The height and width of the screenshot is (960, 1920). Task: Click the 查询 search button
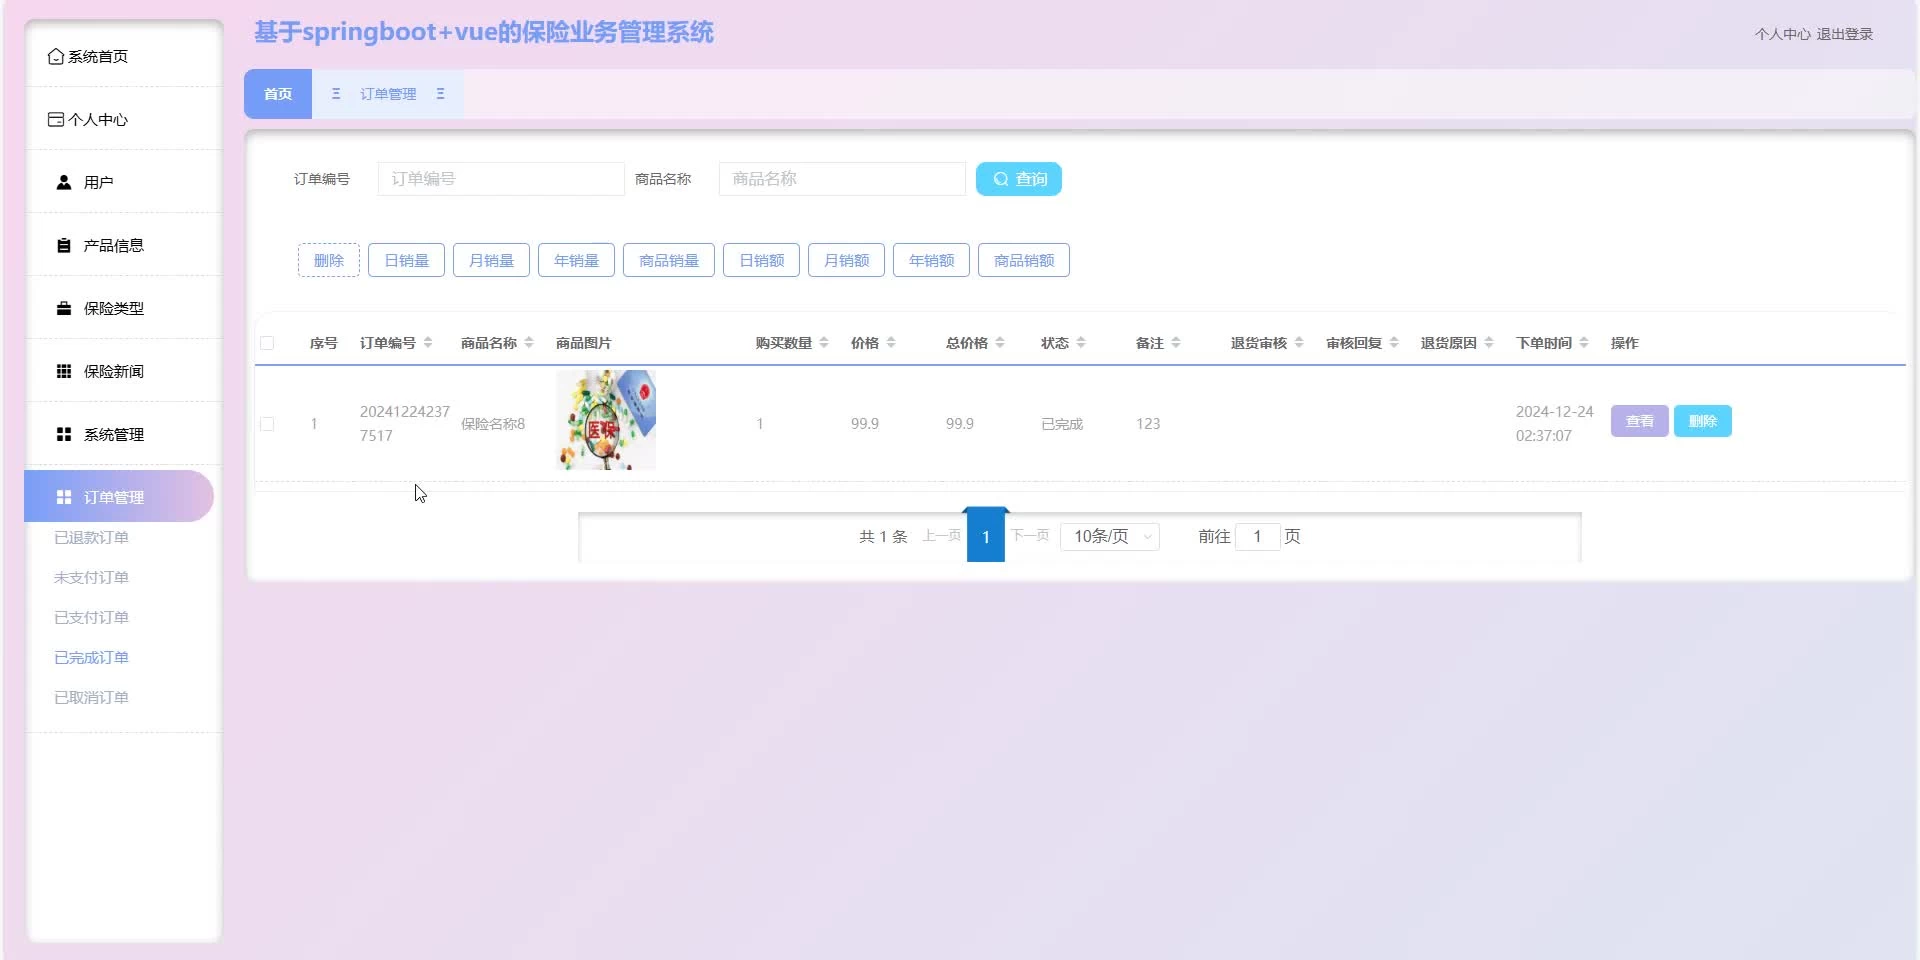coord(1019,179)
